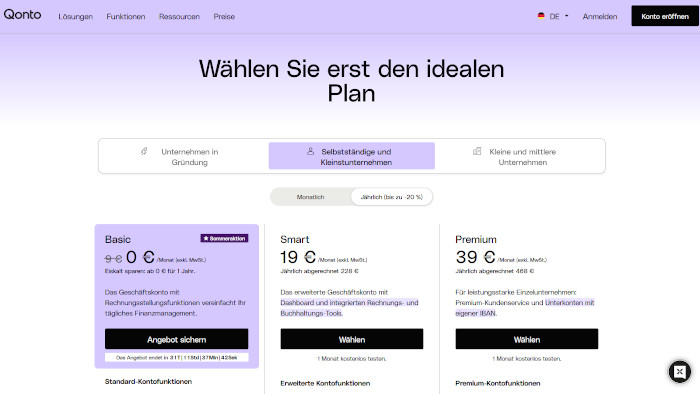The height and width of the screenshot is (394, 700).
Task: Open the Ressourcen menu
Action: tap(179, 17)
